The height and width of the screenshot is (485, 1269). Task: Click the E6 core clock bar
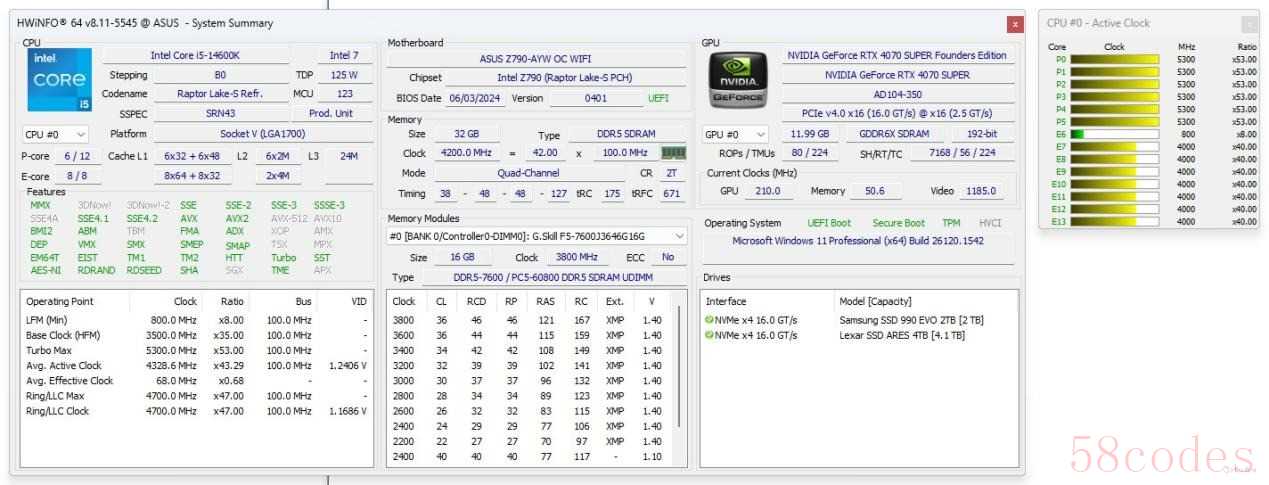click(1114, 134)
